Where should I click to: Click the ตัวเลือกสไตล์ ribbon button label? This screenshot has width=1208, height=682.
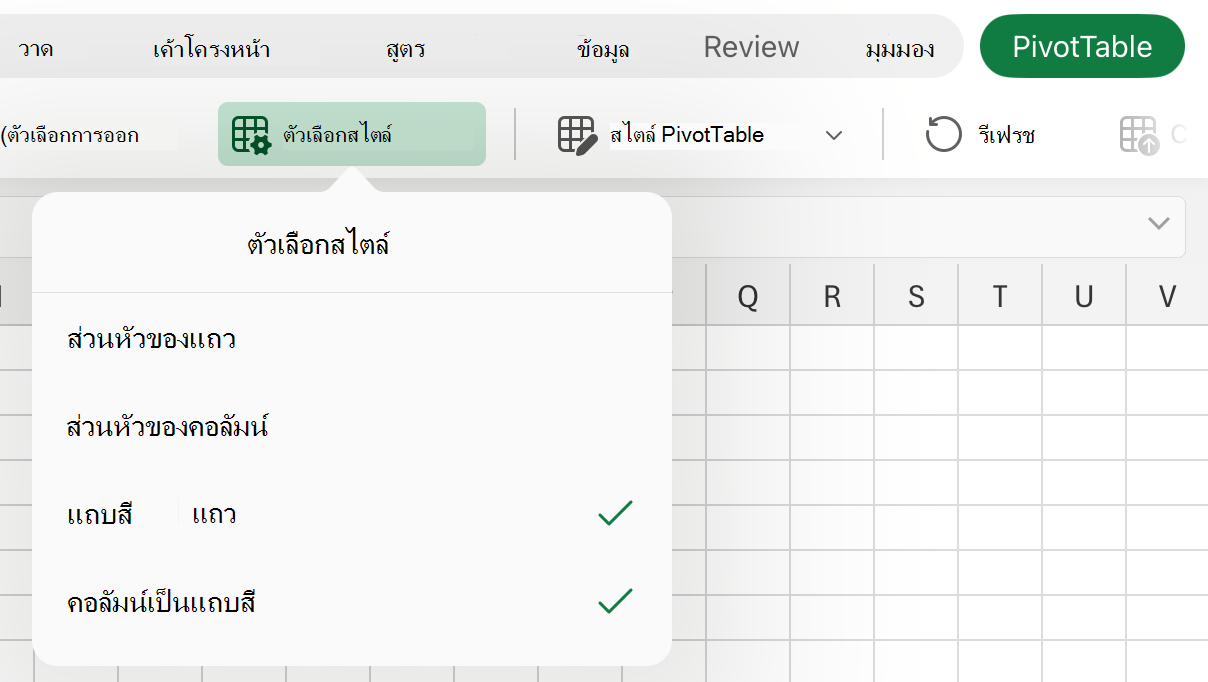pos(337,134)
